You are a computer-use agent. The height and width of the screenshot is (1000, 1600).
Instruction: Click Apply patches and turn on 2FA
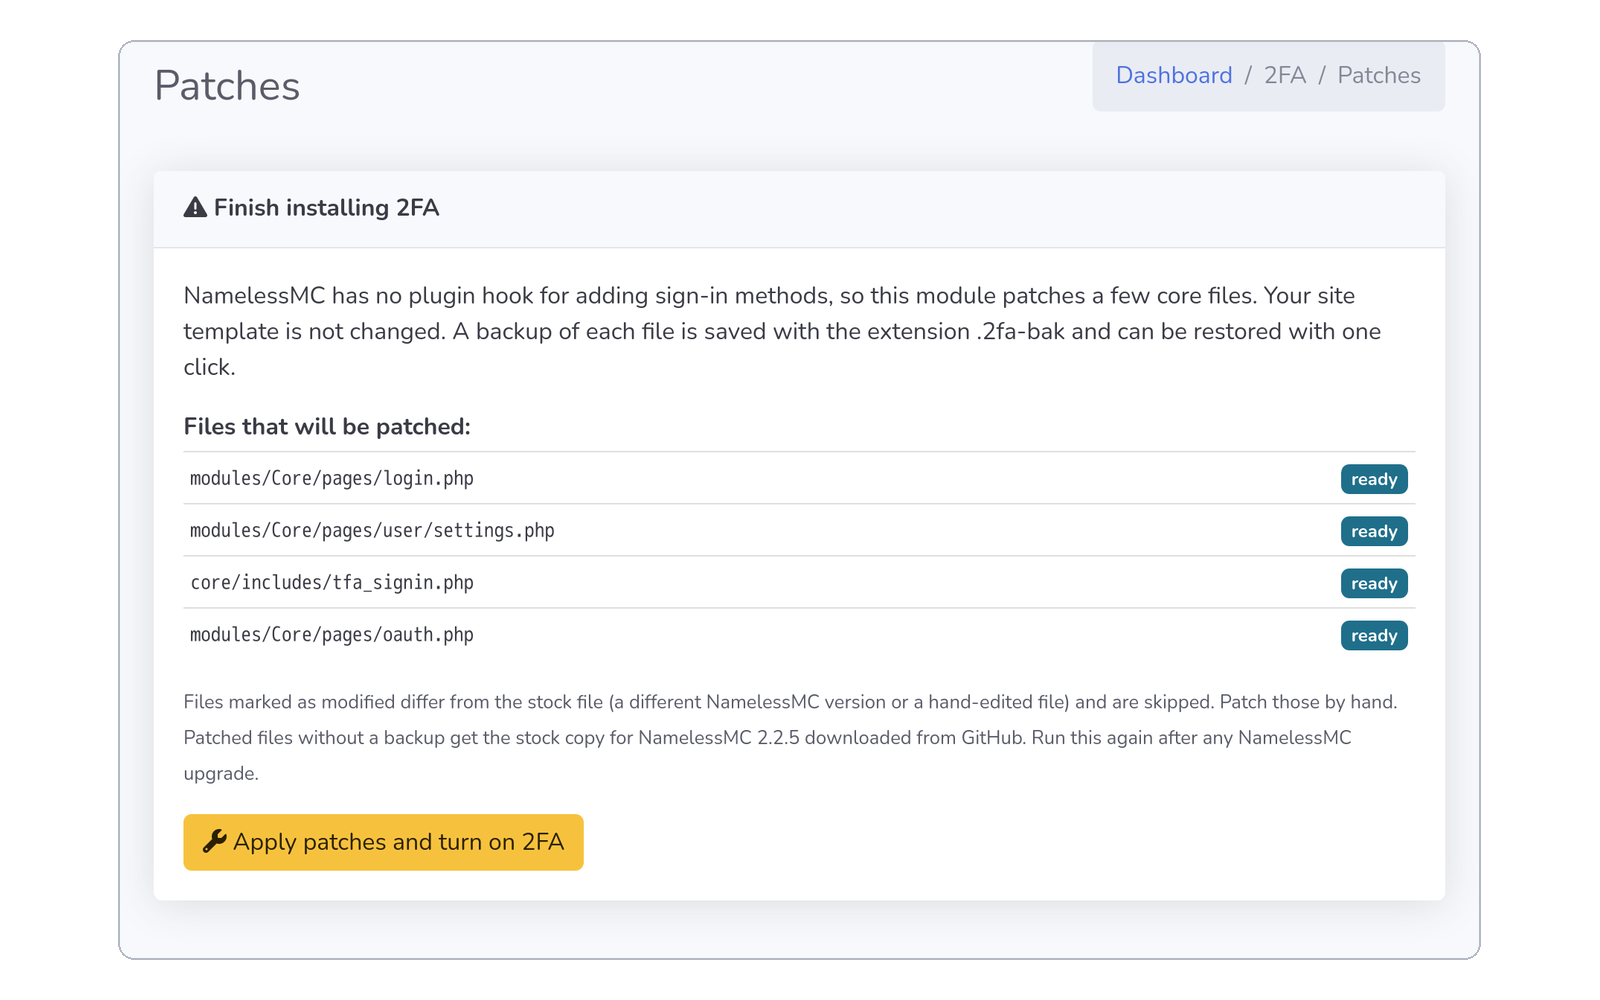click(383, 842)
